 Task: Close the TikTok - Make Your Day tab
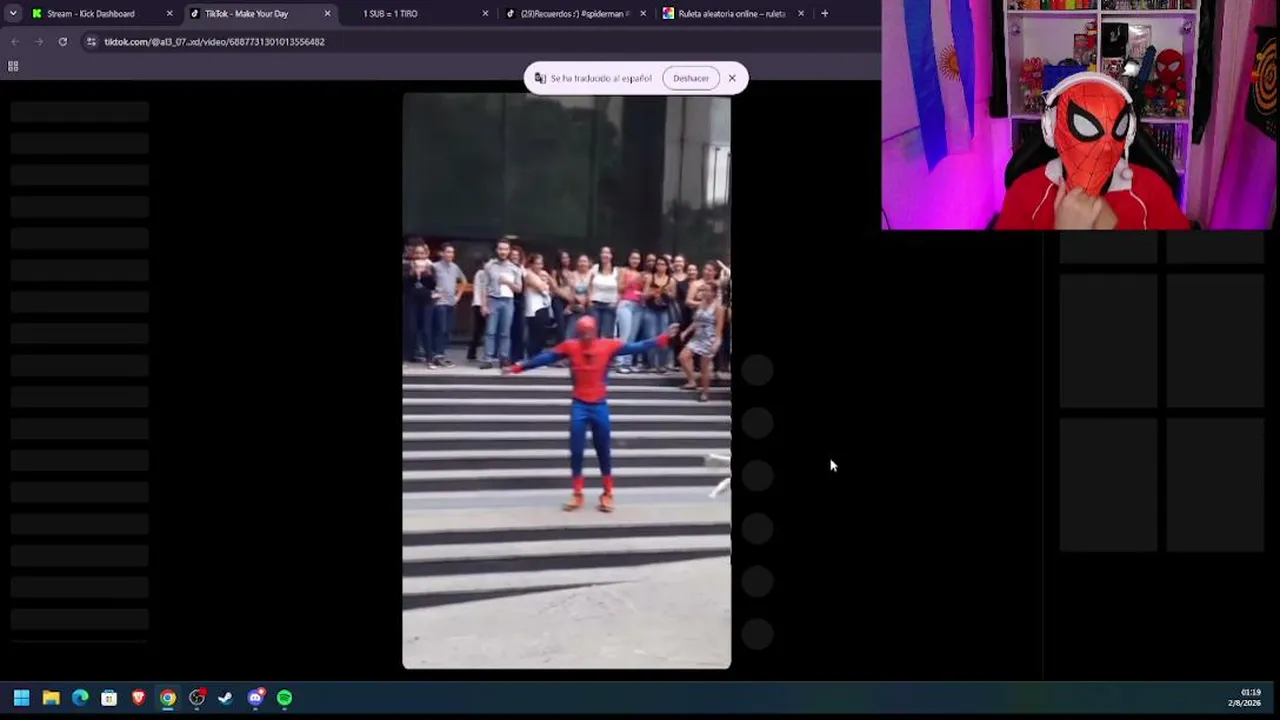(x=327, y=14)
